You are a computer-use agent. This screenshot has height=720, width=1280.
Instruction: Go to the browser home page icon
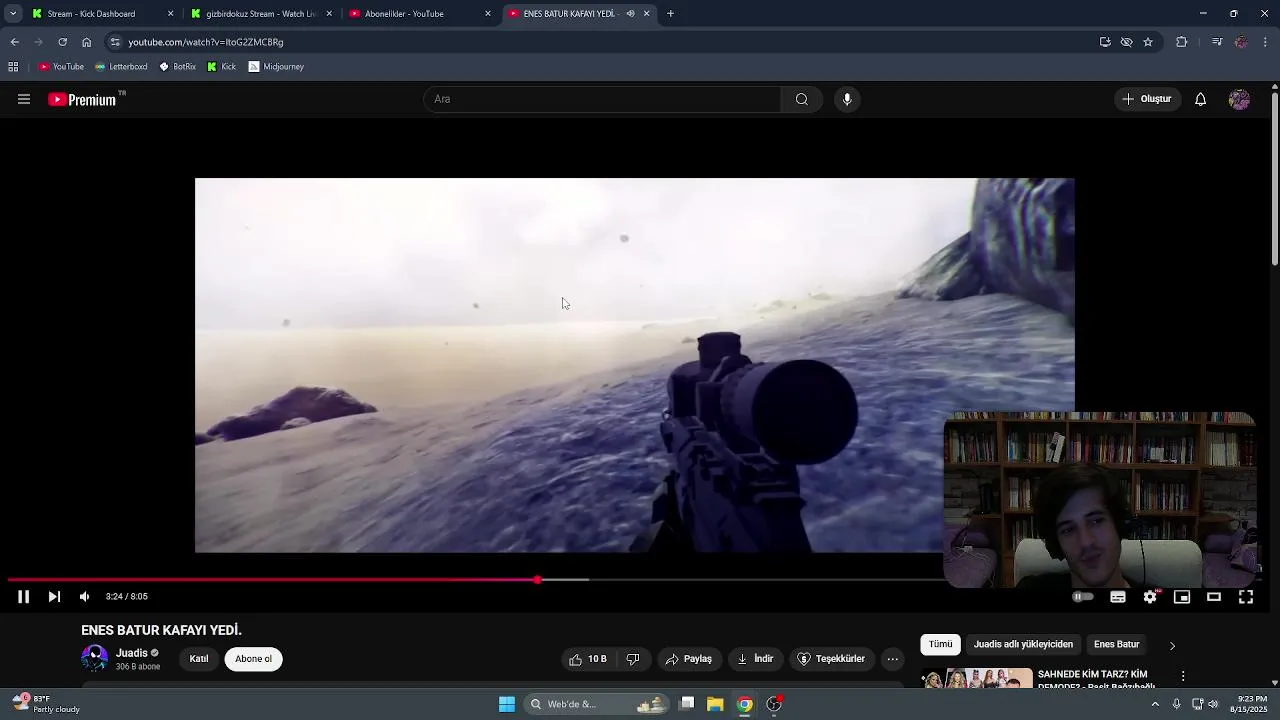tap(86, 42)
